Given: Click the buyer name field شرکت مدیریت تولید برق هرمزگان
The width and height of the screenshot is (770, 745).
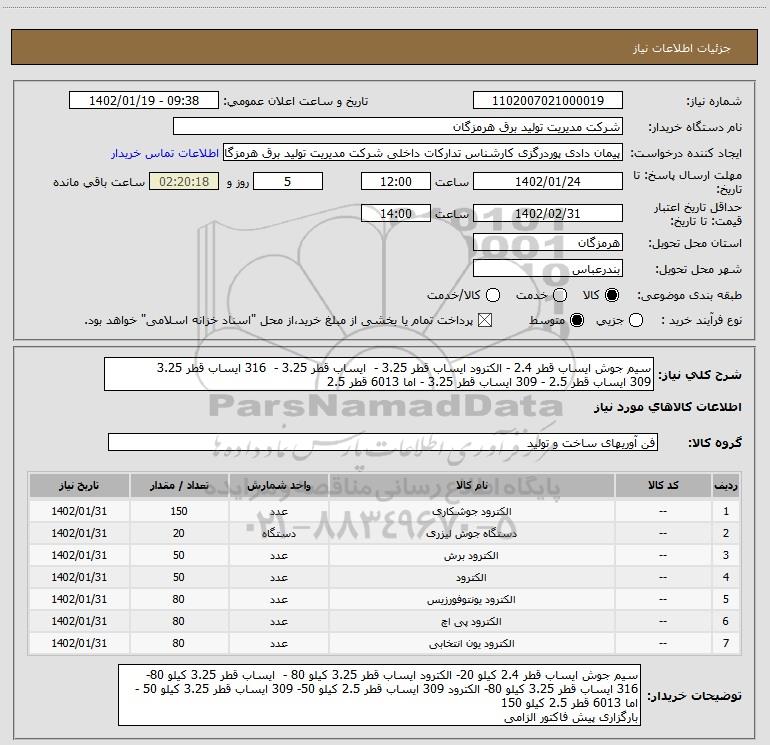Looking at the screenshot, I should [398, 127].
